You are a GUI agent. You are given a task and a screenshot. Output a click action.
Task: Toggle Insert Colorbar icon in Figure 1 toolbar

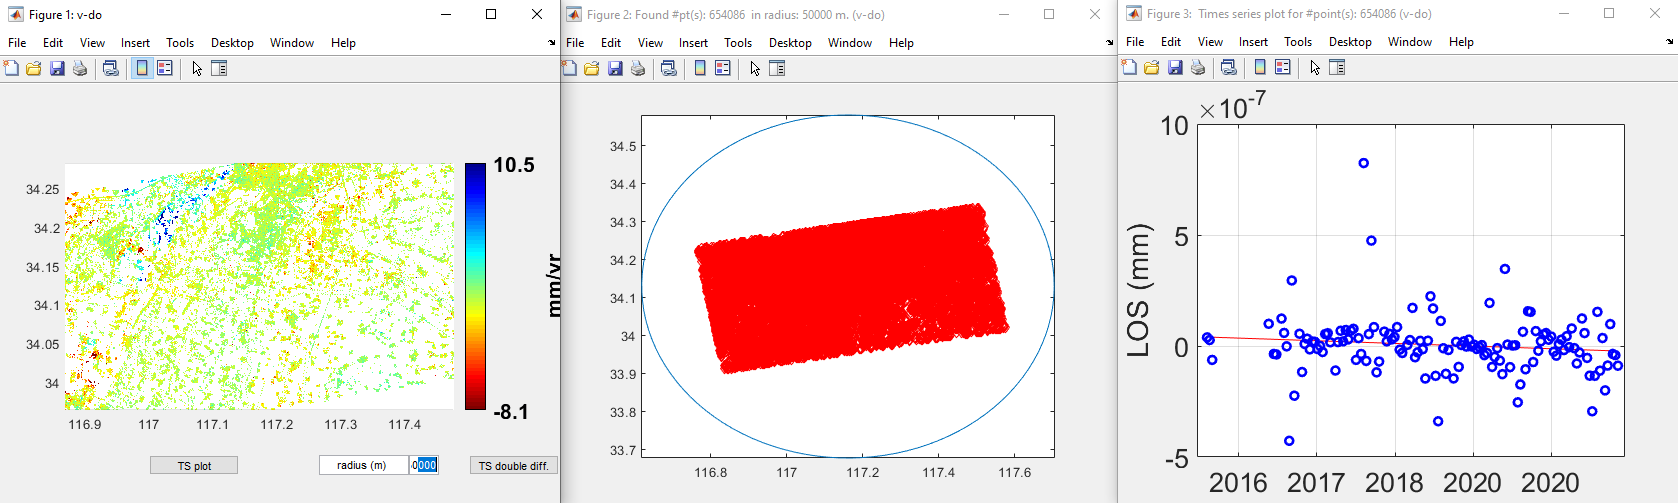(142, 68)
